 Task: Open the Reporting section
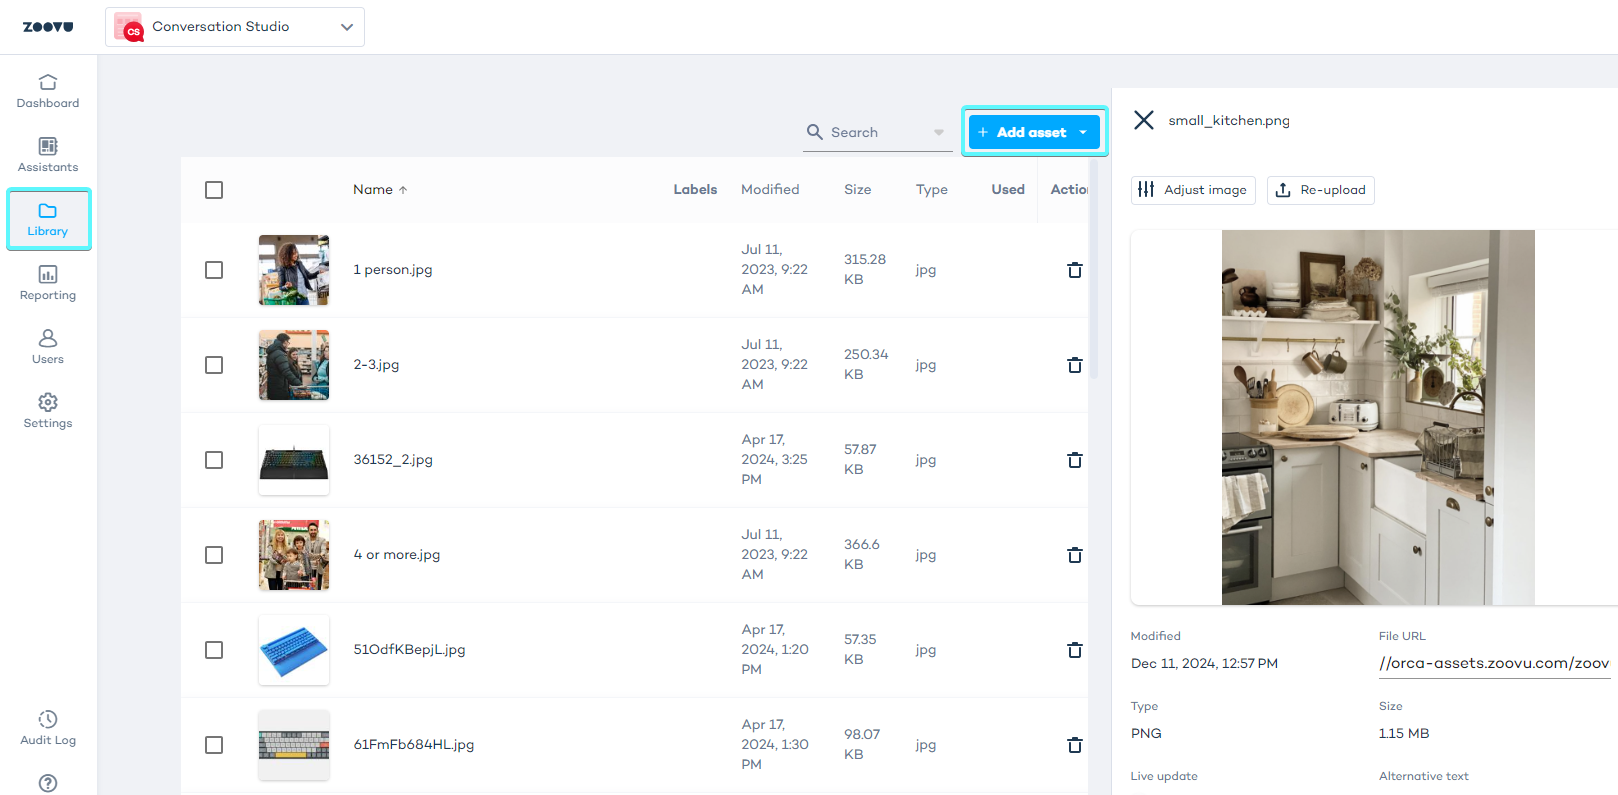48,283
